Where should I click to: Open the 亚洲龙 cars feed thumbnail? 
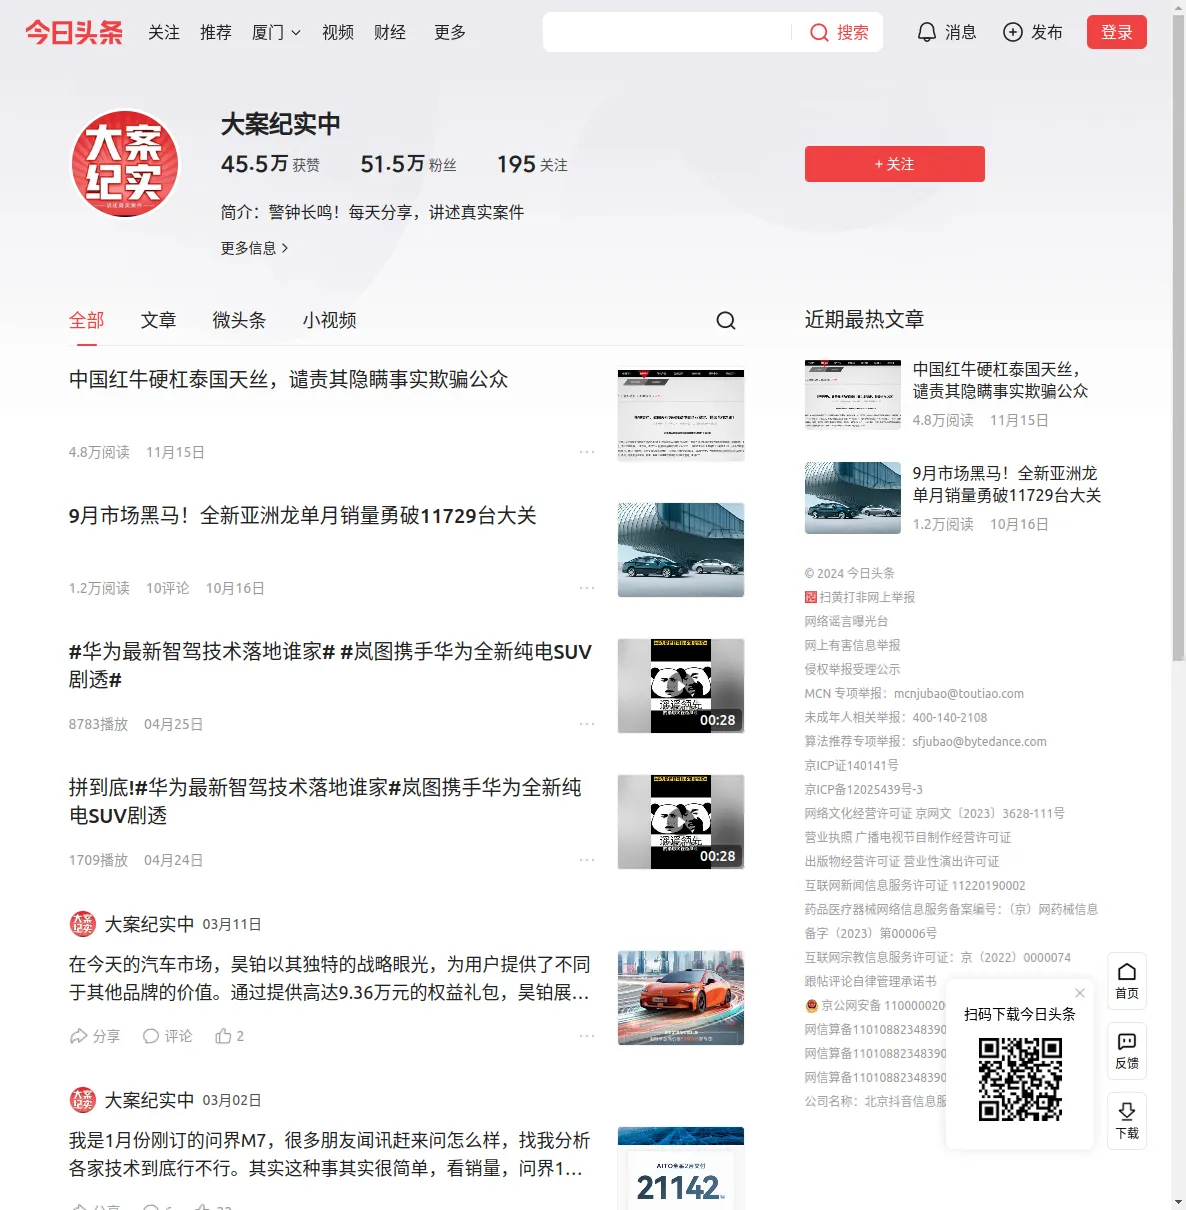point(681,550)
